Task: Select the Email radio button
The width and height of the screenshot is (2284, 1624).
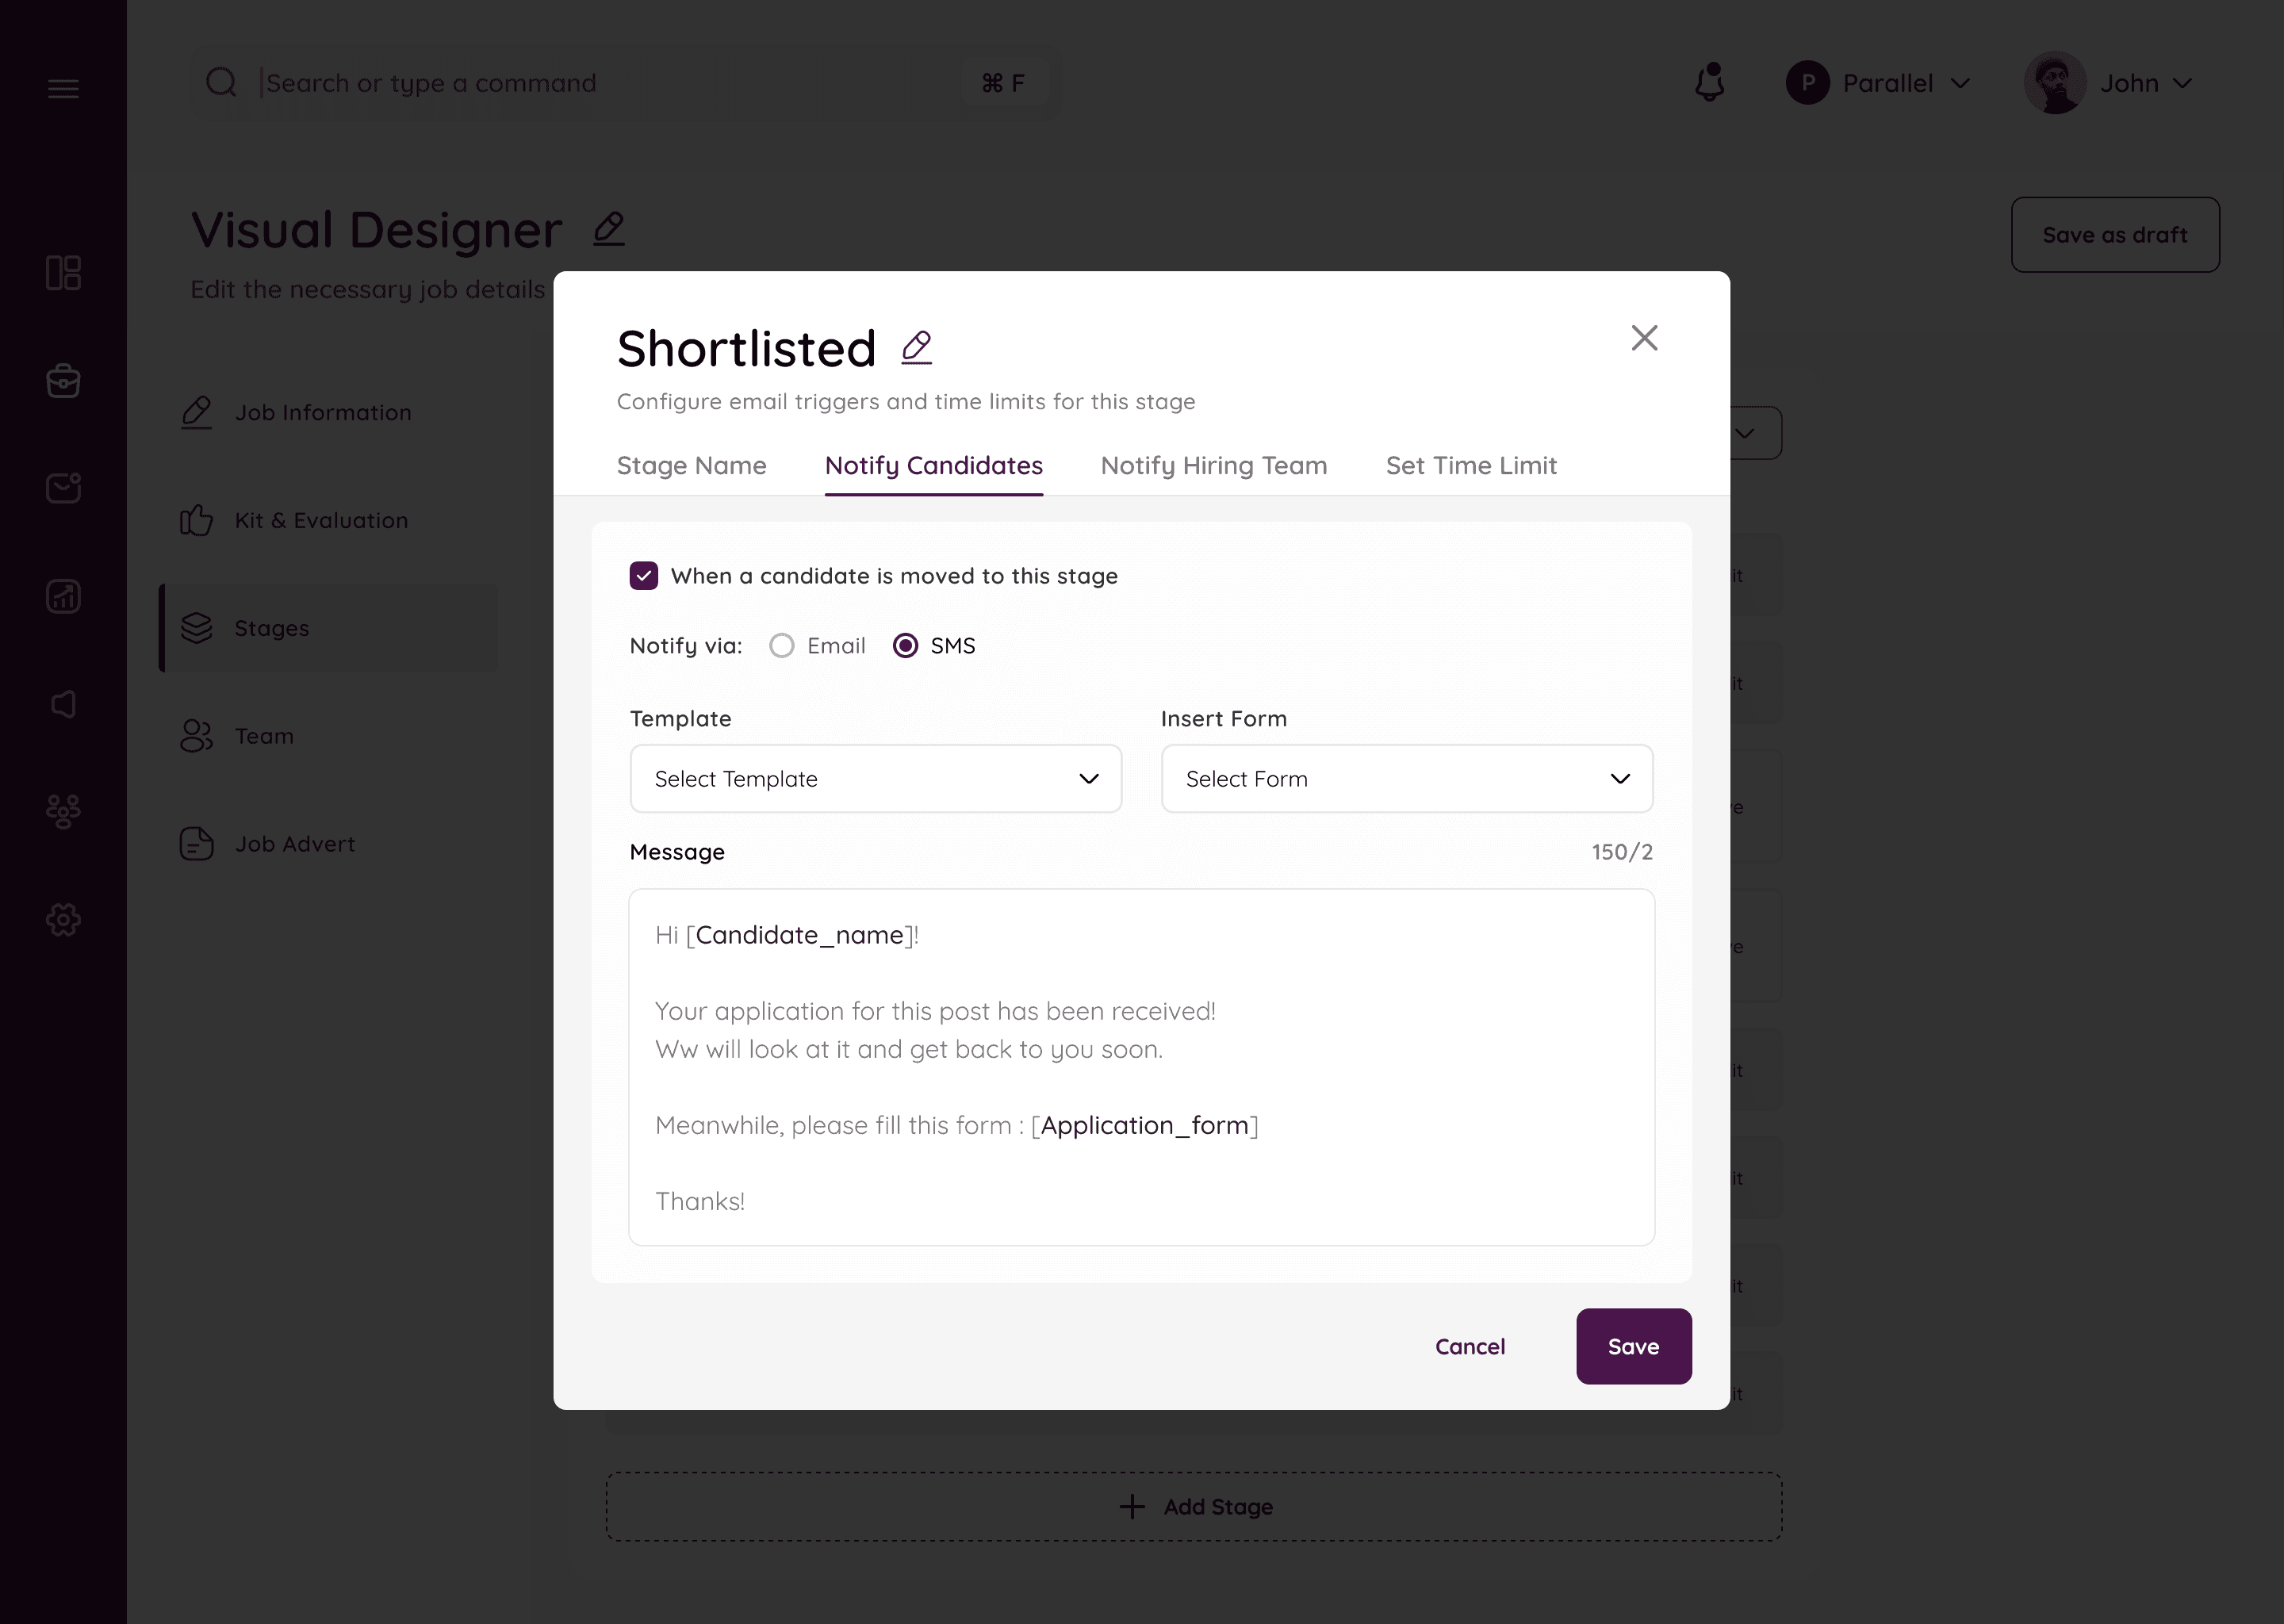Action: tap(782, 646)
